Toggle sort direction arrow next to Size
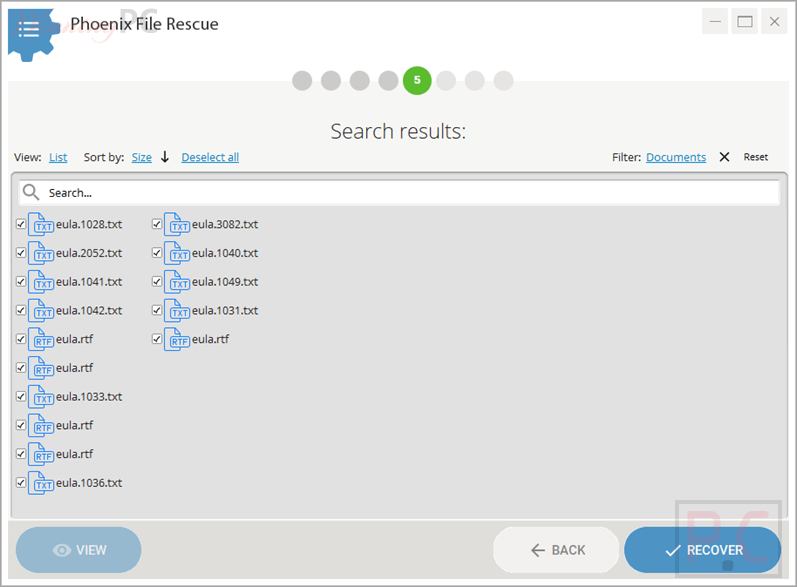Viewport: 797px width, 587px height. pos(165,157)
